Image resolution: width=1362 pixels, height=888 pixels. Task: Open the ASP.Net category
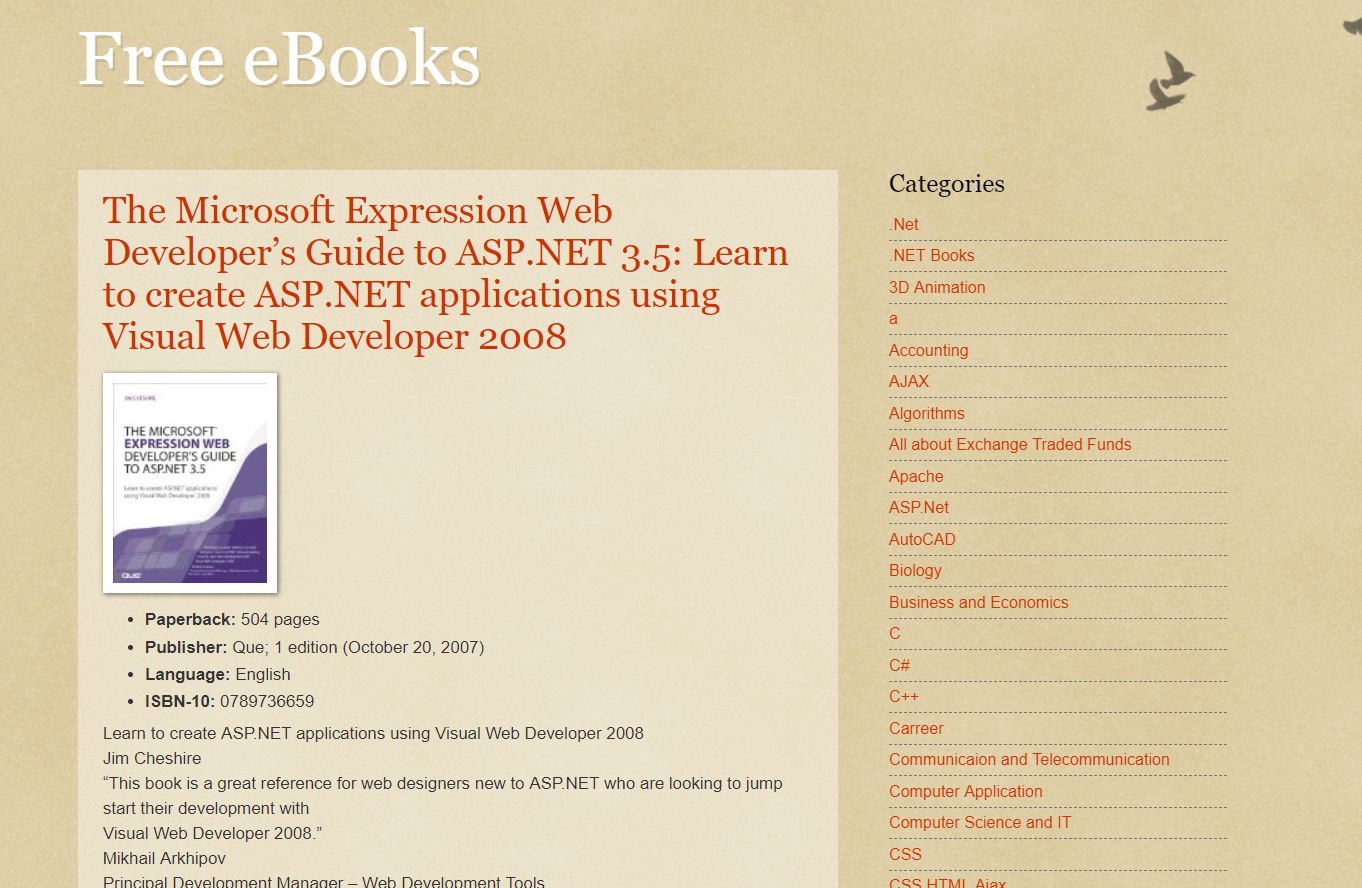pyautogui.click(x=919, y=508)
